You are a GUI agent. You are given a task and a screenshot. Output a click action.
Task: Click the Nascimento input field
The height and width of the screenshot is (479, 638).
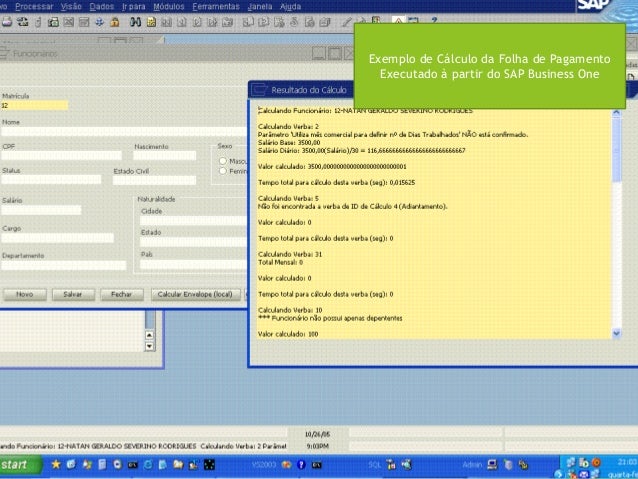[x=165, y=155]
